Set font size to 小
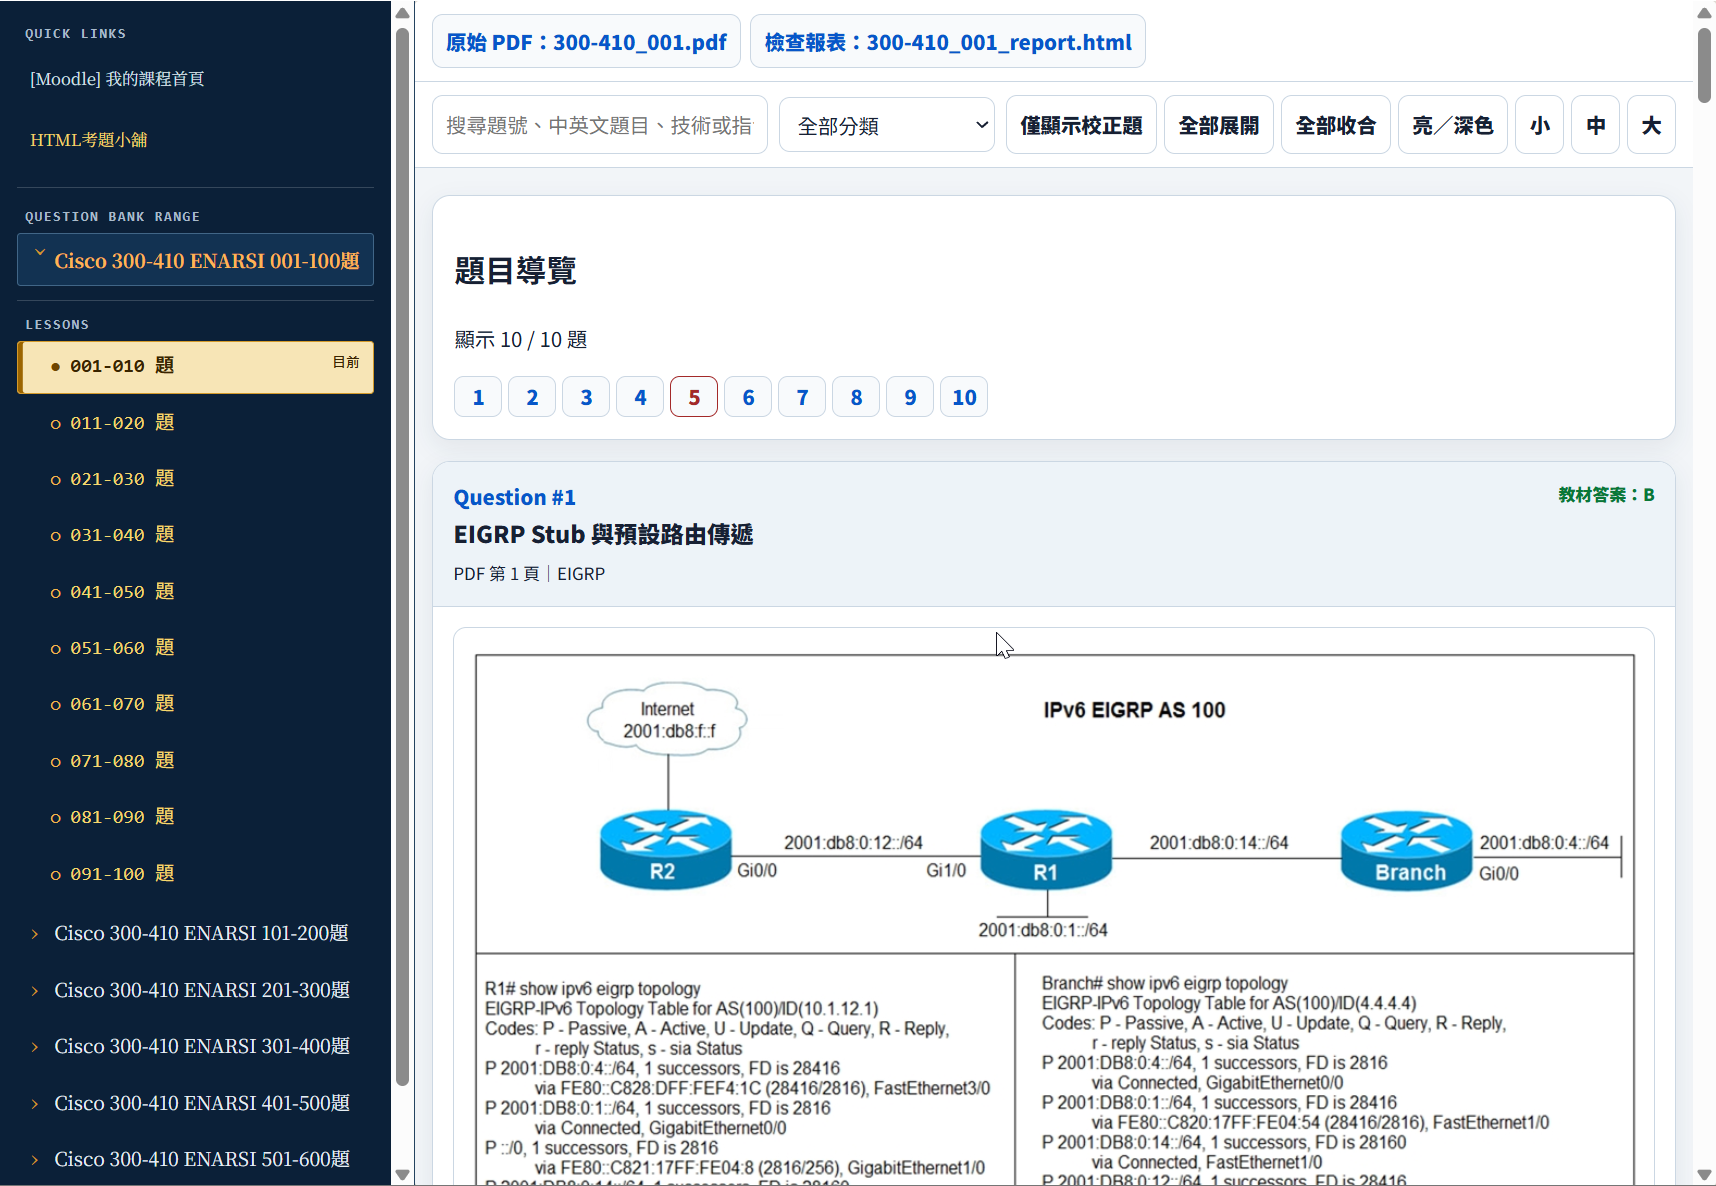The image size is (1716, 1186). click(1539, 125)
